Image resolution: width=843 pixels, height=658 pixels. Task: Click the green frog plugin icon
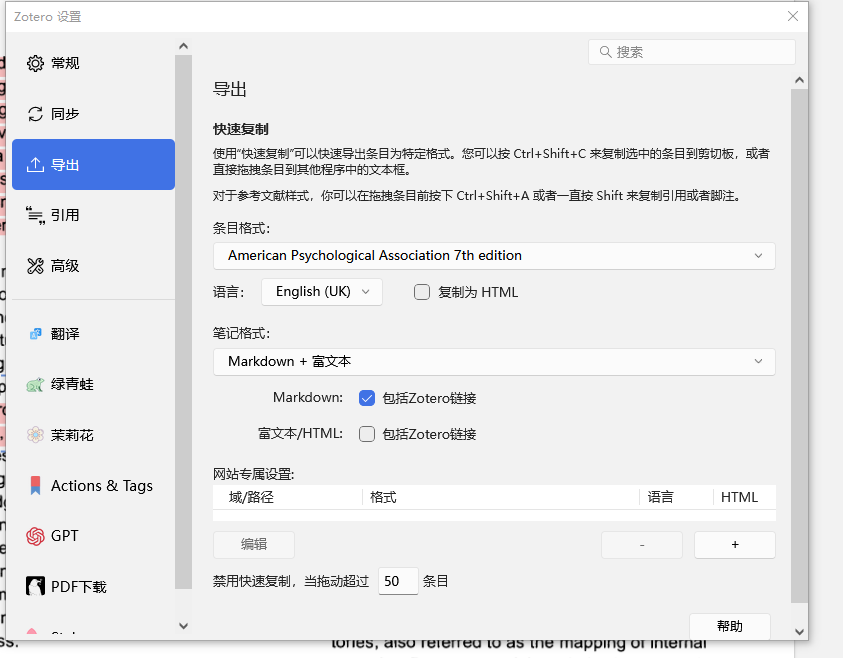tap(35, 384)
